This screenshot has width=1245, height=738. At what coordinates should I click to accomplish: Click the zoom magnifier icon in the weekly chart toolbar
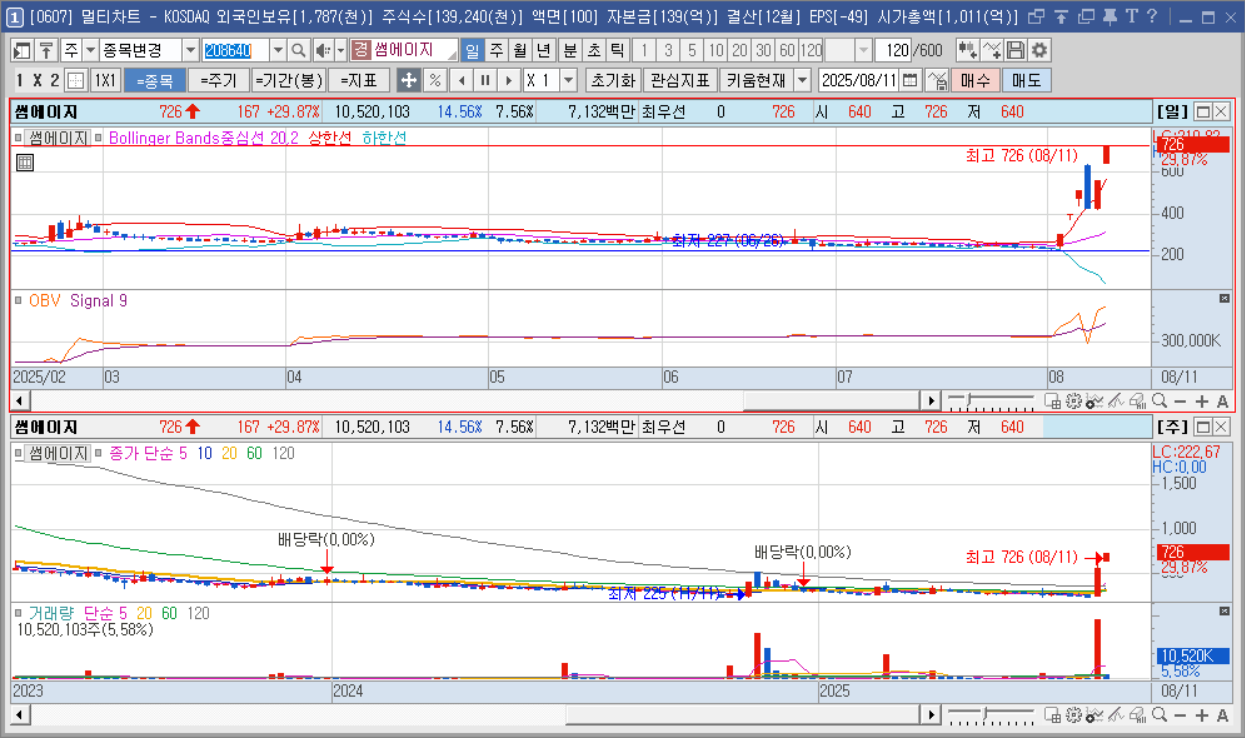coord(1159,715)
